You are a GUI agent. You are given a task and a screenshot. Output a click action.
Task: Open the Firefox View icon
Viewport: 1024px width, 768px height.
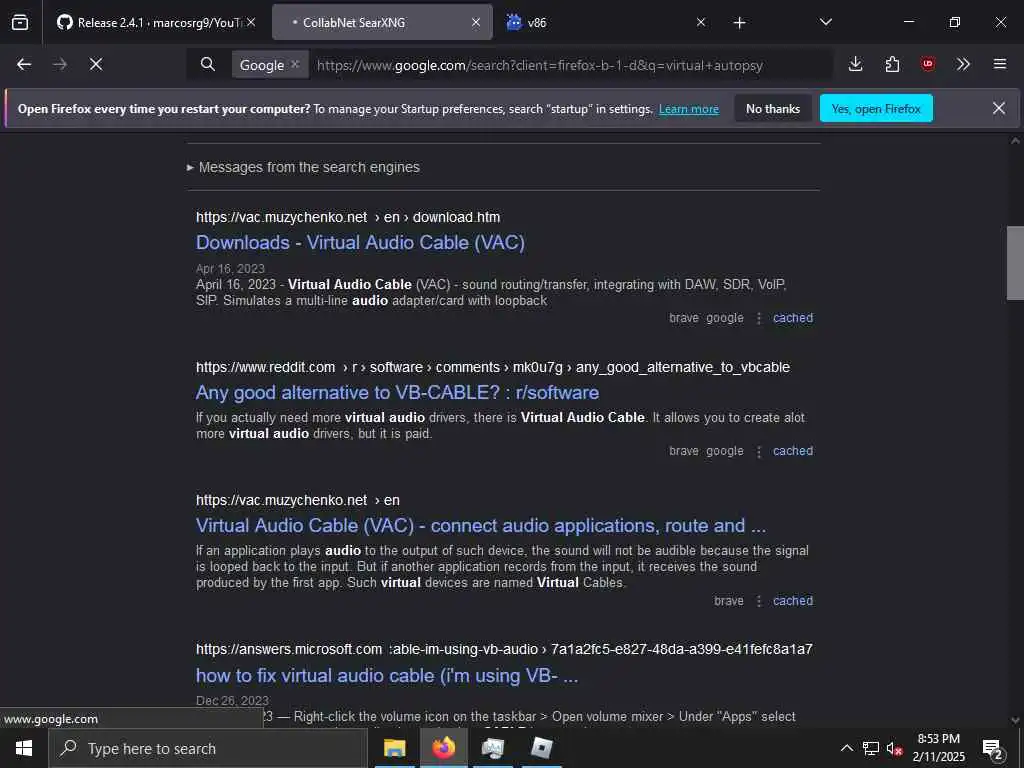[20, 23]
